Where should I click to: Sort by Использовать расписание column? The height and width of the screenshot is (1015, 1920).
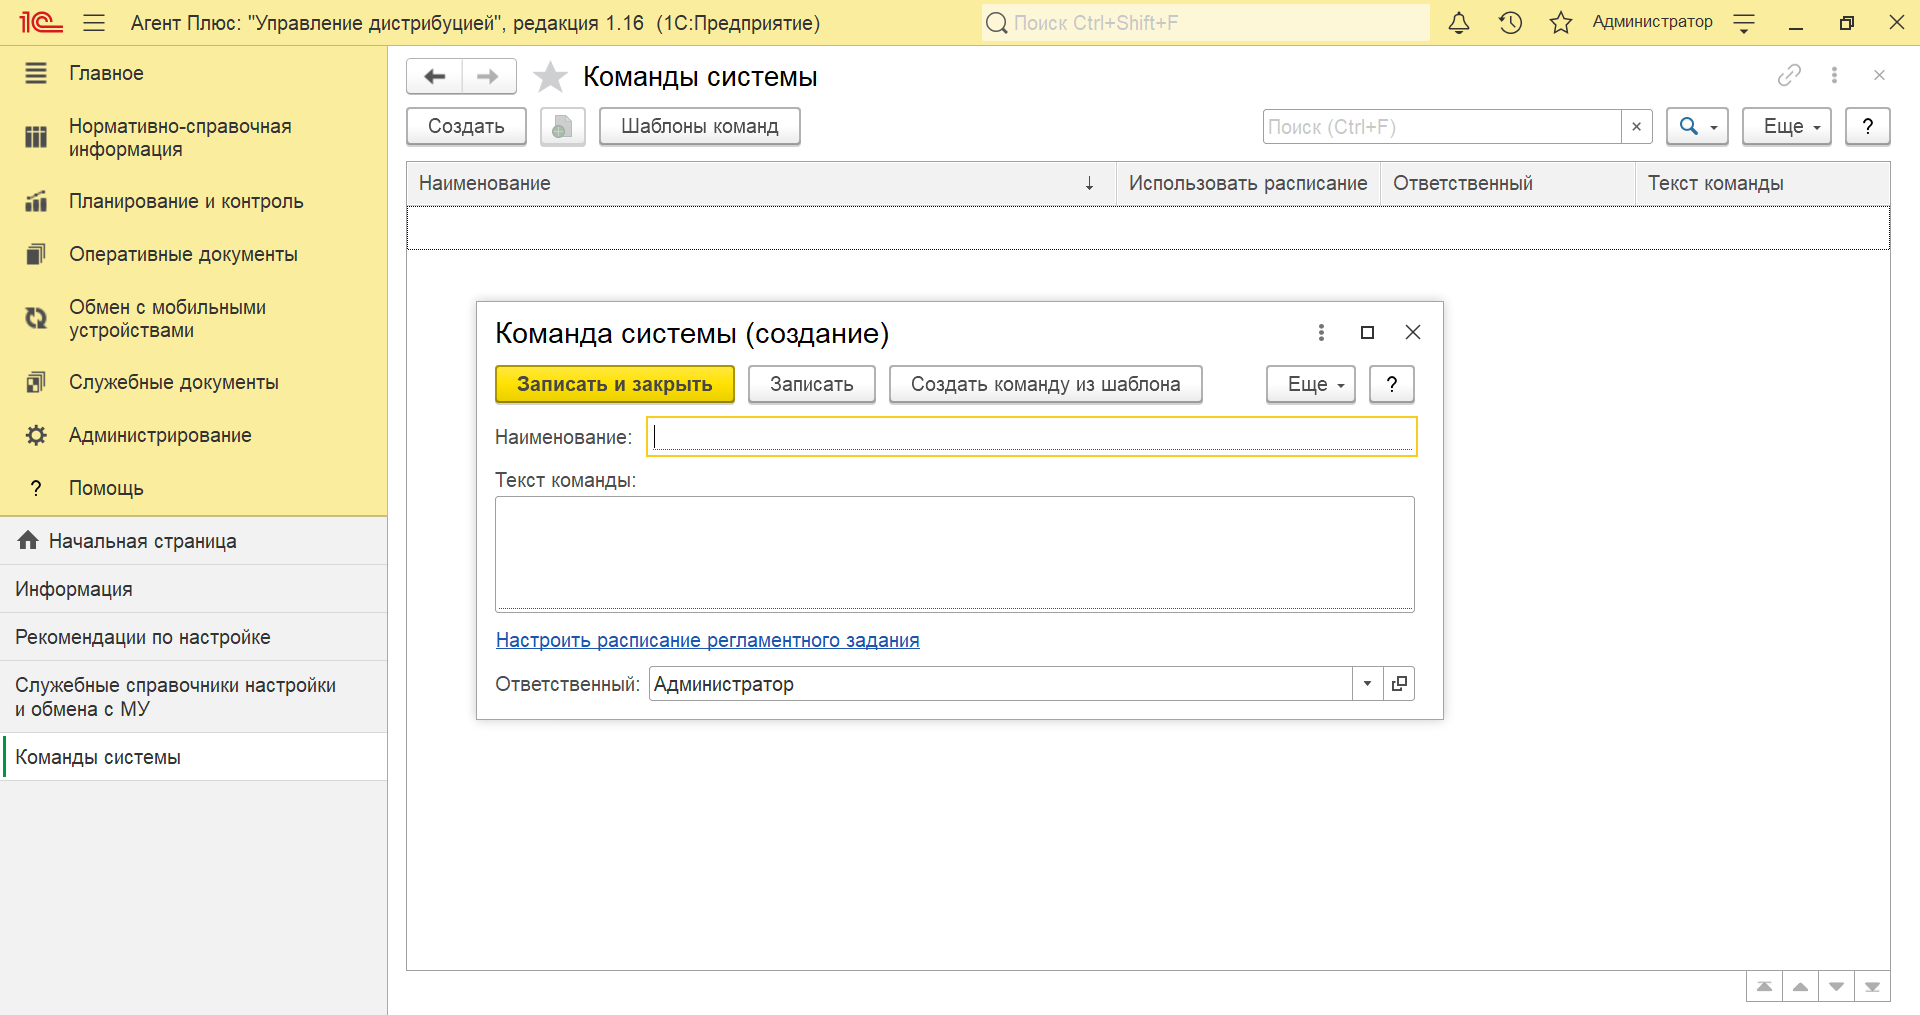[1248, 183]
